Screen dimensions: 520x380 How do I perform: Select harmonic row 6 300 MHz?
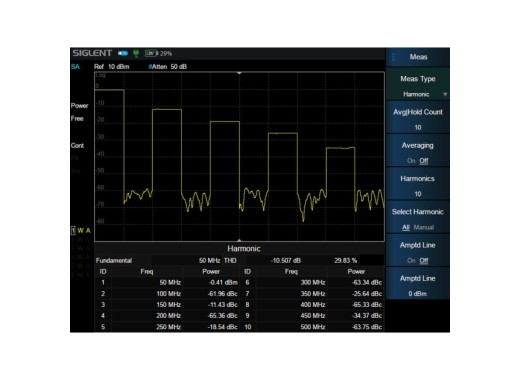(313, 283)
